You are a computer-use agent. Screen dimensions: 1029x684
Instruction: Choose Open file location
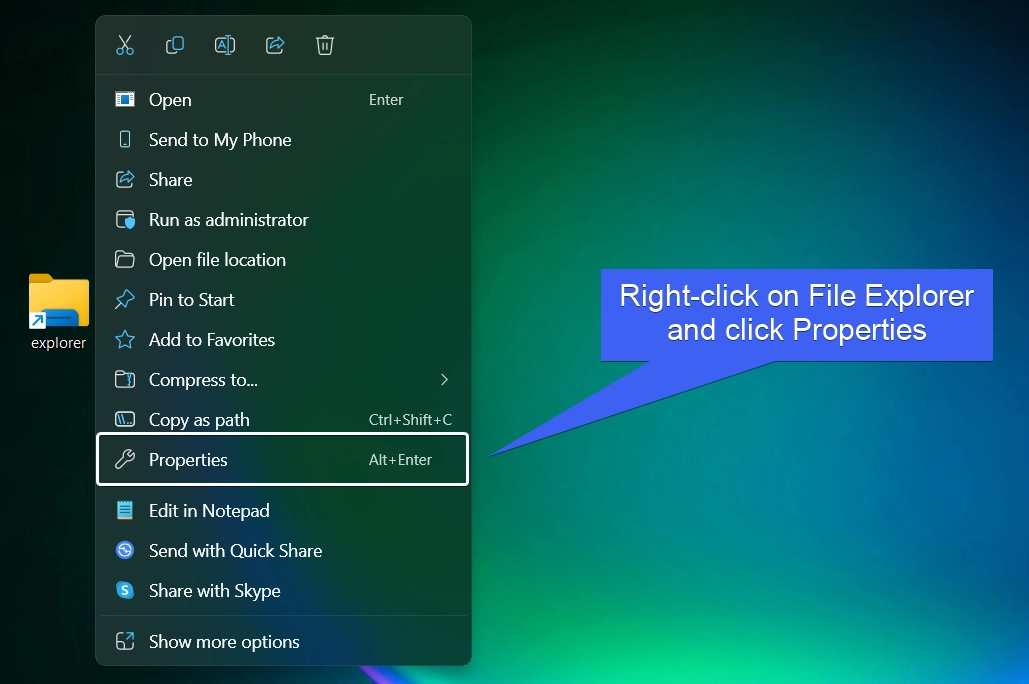click(284, 260)
